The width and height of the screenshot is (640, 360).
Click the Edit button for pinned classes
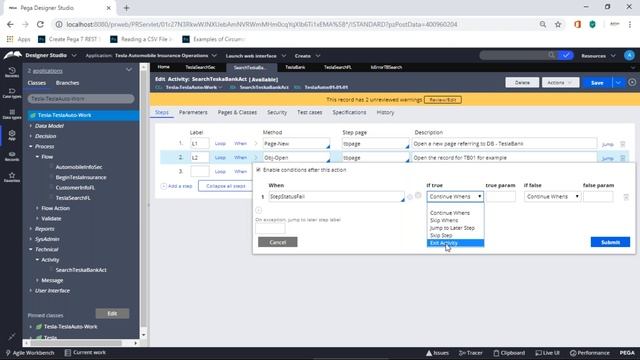coord(112,313)
